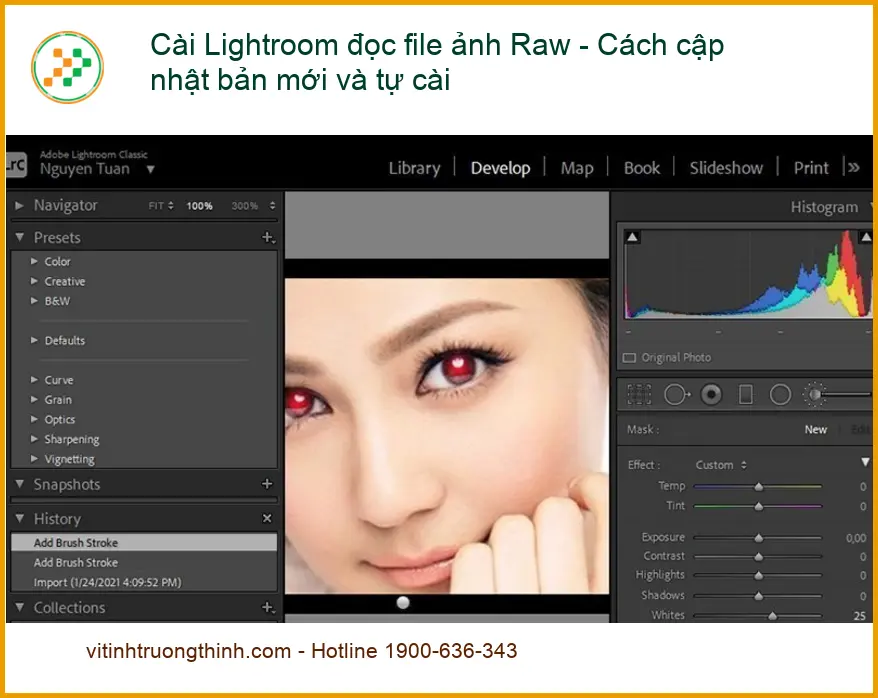Open the Navigator FIT zoom dropdown
This screenshot has width=878, height=698.
coord(161,206)
